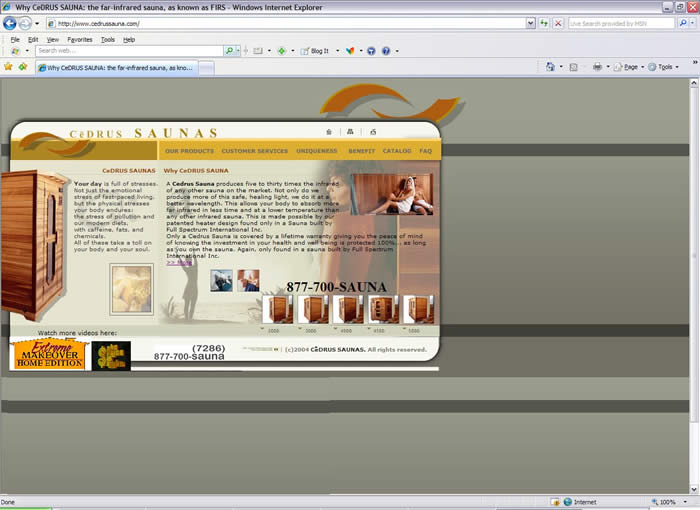Click the fourth sauna model thumbnail

383,309
